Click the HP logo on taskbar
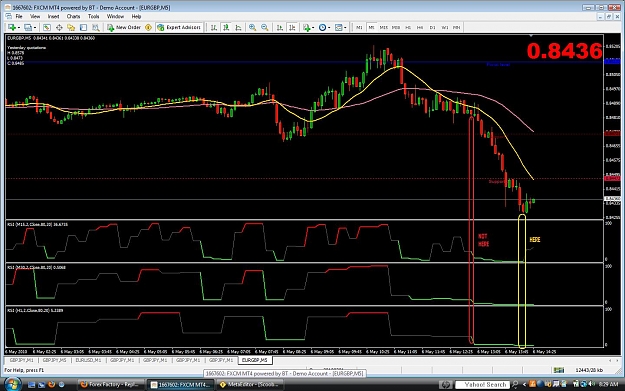Viewport: 625px width, 391px height. click(x=445, y=385)
